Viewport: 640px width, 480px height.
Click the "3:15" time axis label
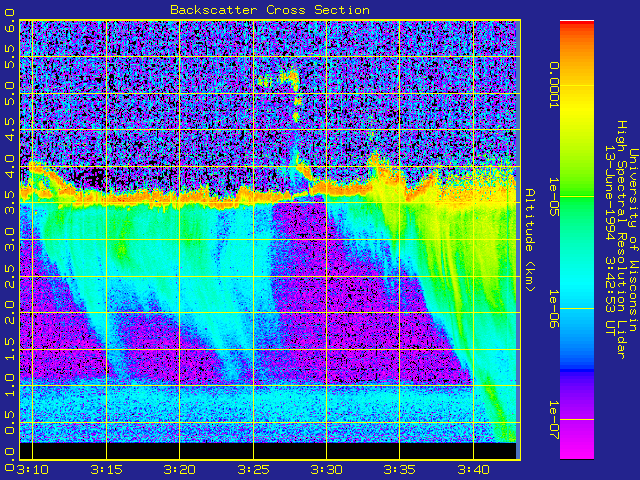tap(106, 470)
